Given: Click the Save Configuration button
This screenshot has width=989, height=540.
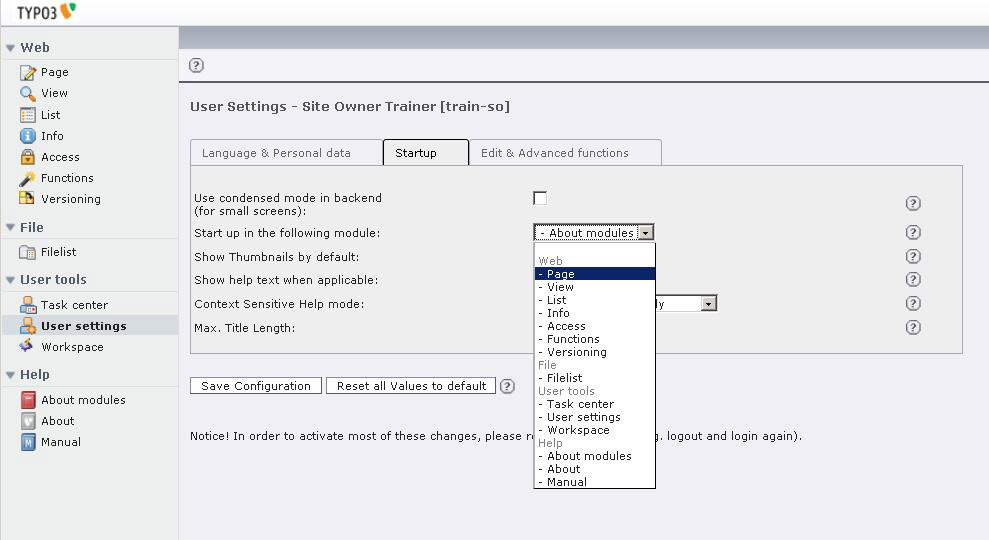Looking at the screenshot, I should click(256, 386).
